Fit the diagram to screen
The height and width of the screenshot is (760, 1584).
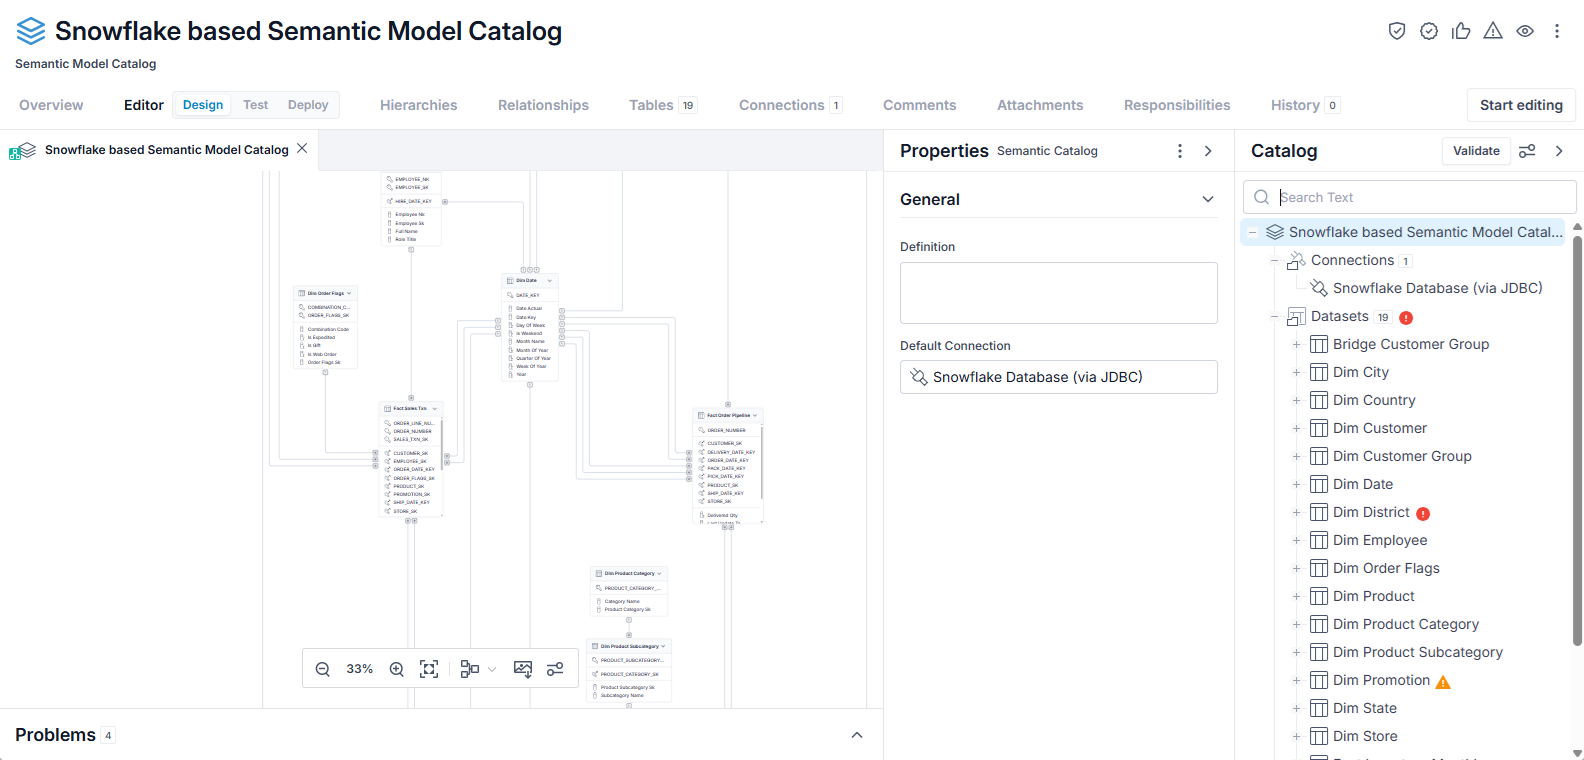429,669
